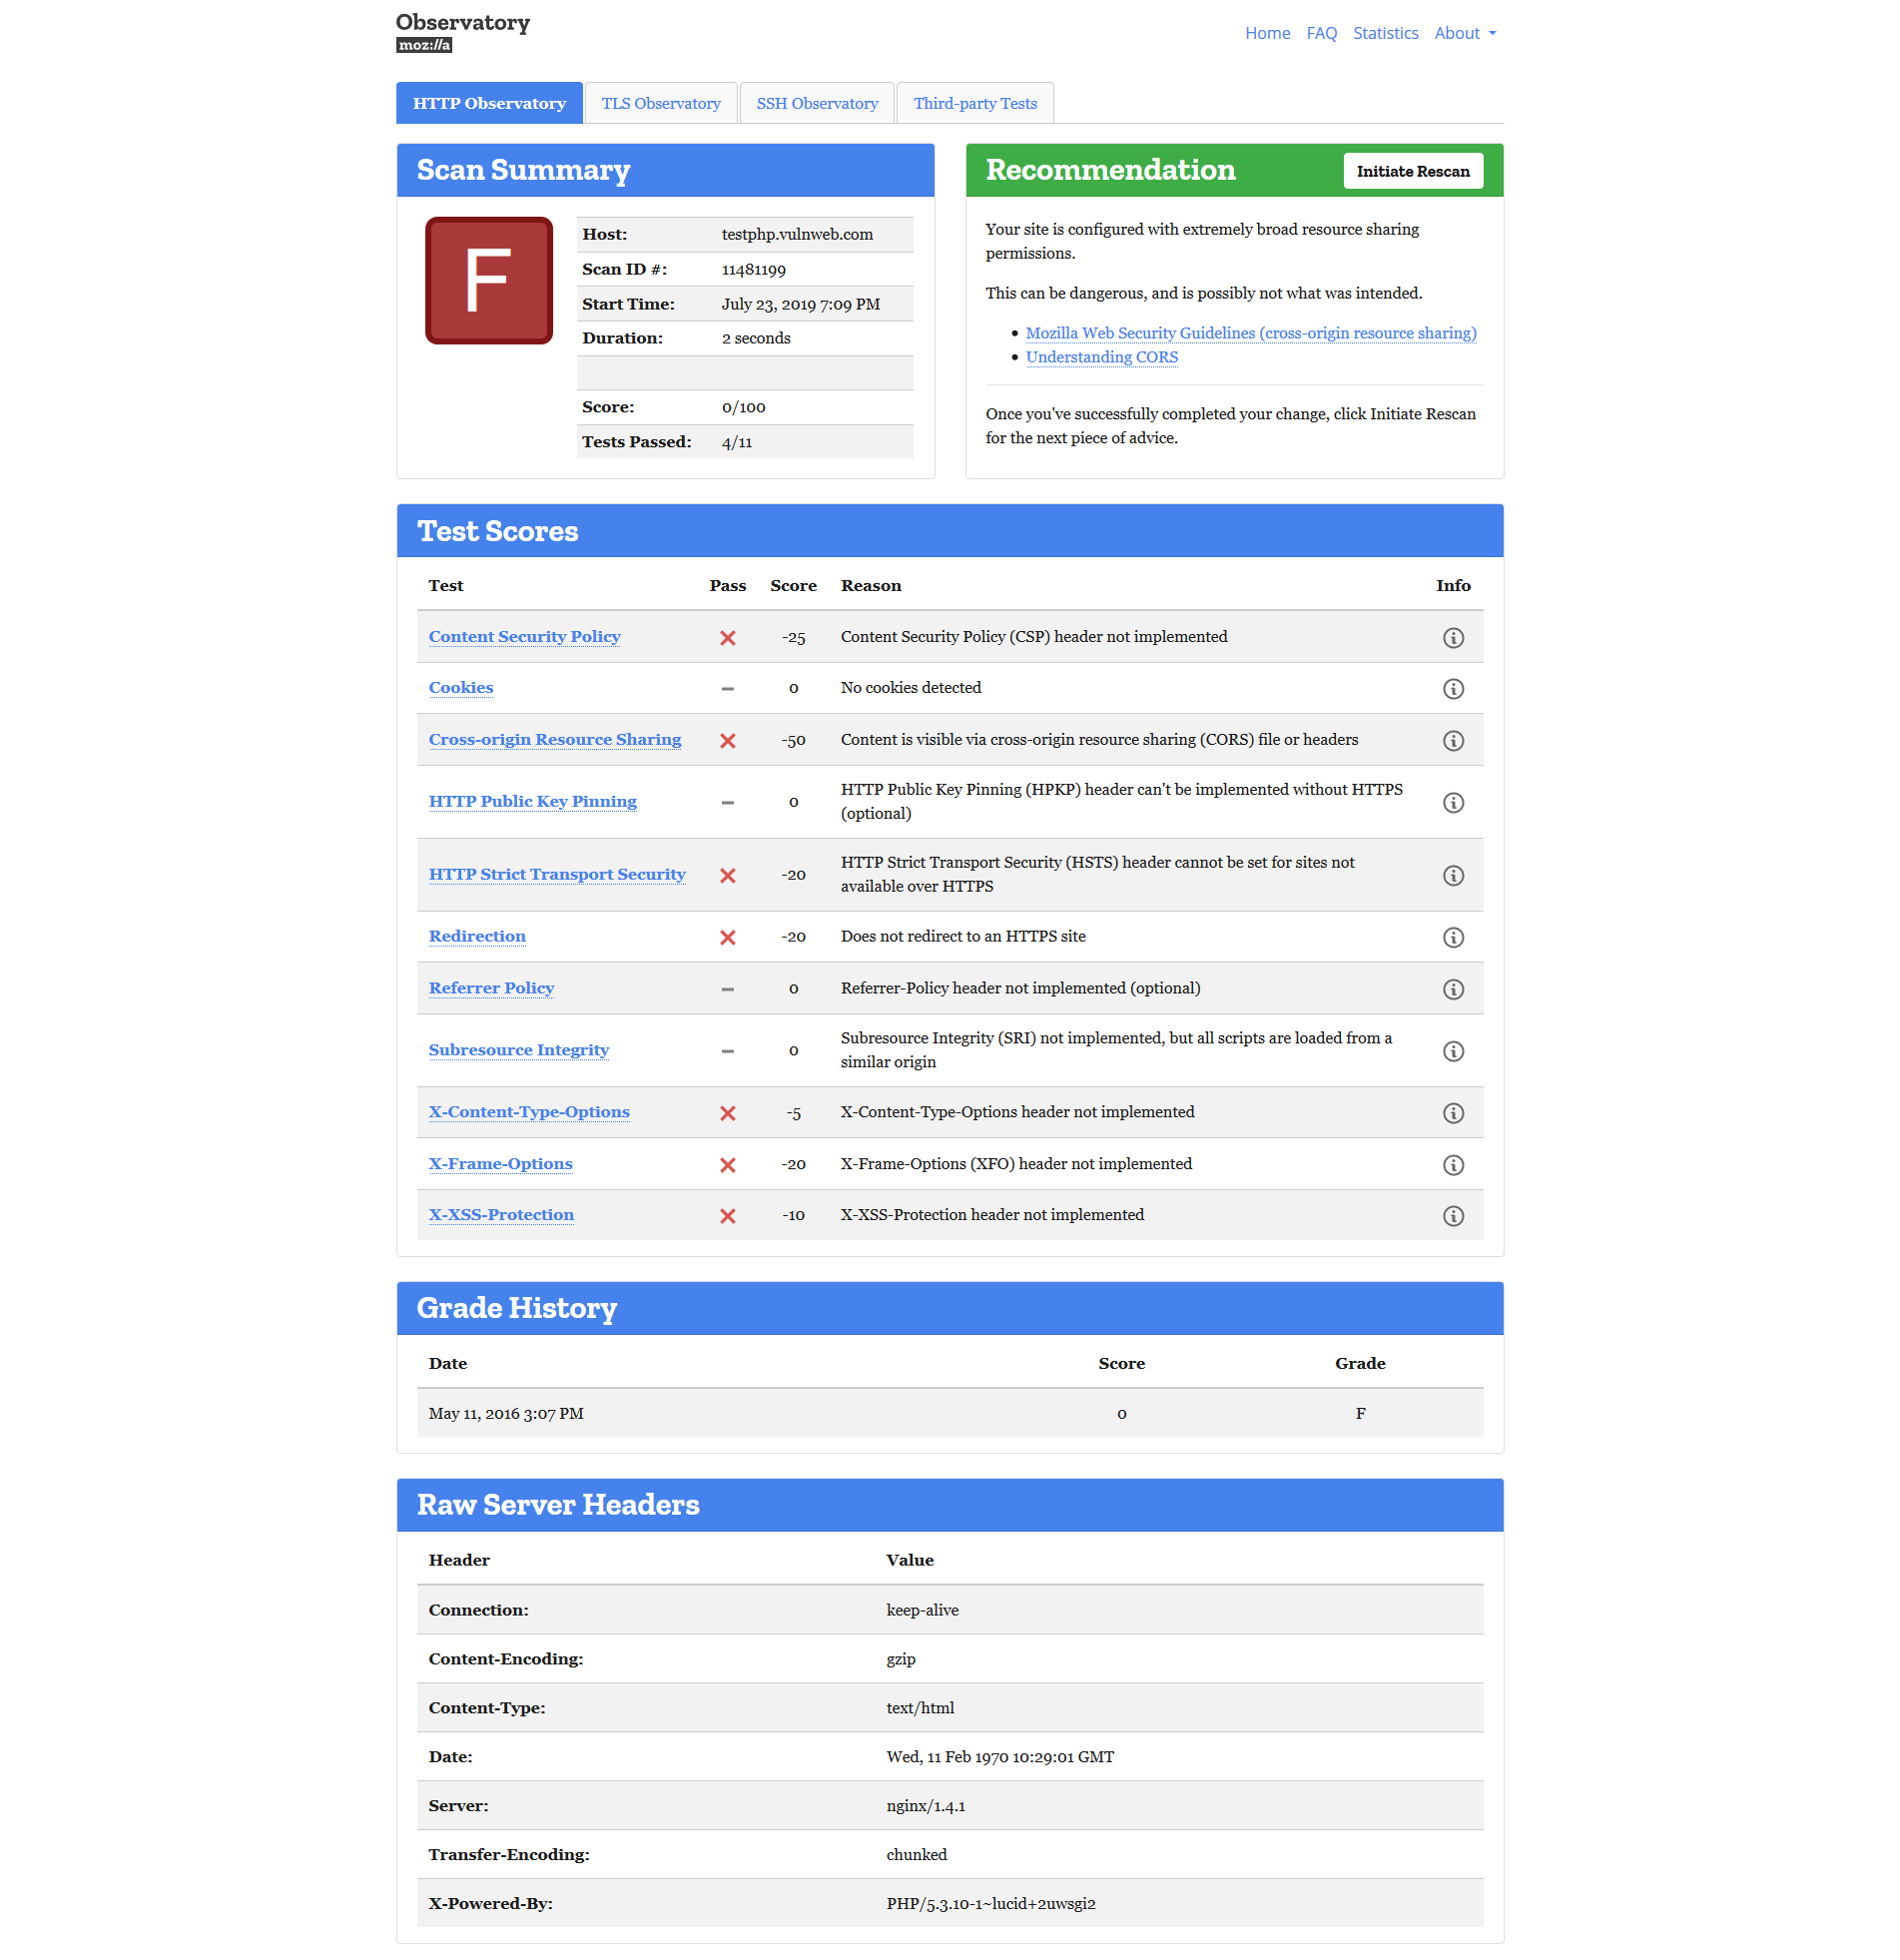Open the Cookies test link
Image resolution: width=1900 pixels, height=1960 pixels.
click(x=460, y=688)
